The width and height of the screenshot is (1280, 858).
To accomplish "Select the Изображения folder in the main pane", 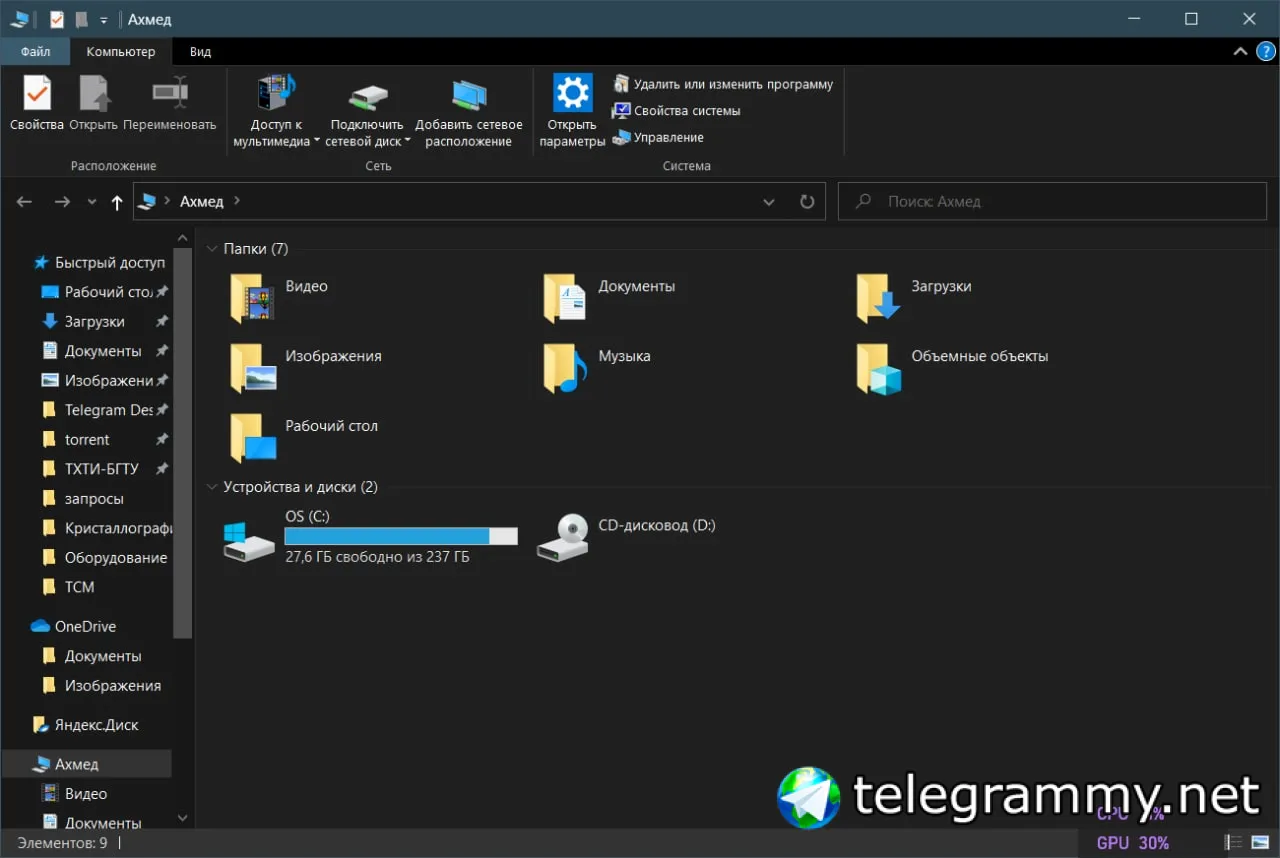I will (305, 368).
